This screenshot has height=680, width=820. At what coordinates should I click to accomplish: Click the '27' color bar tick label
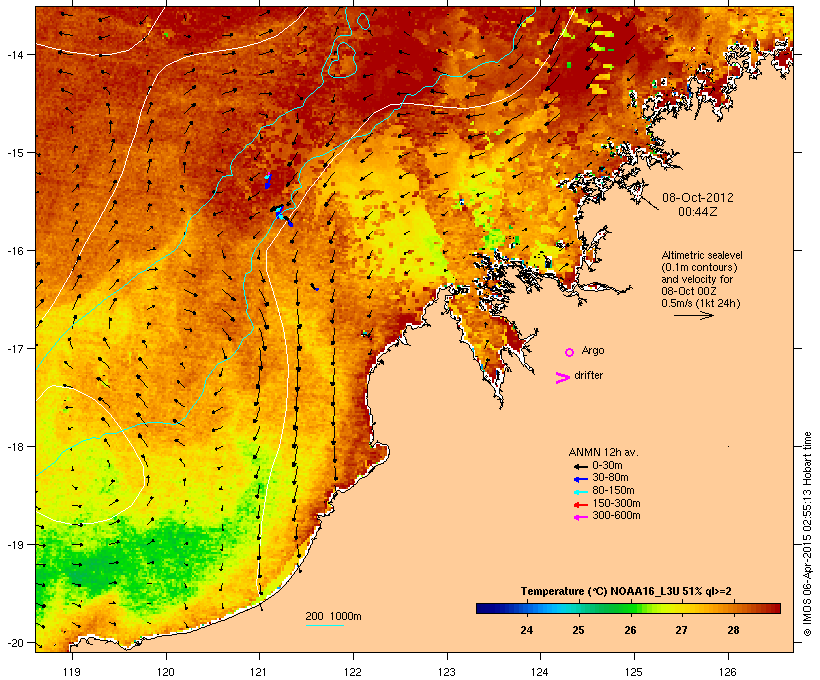681,630
